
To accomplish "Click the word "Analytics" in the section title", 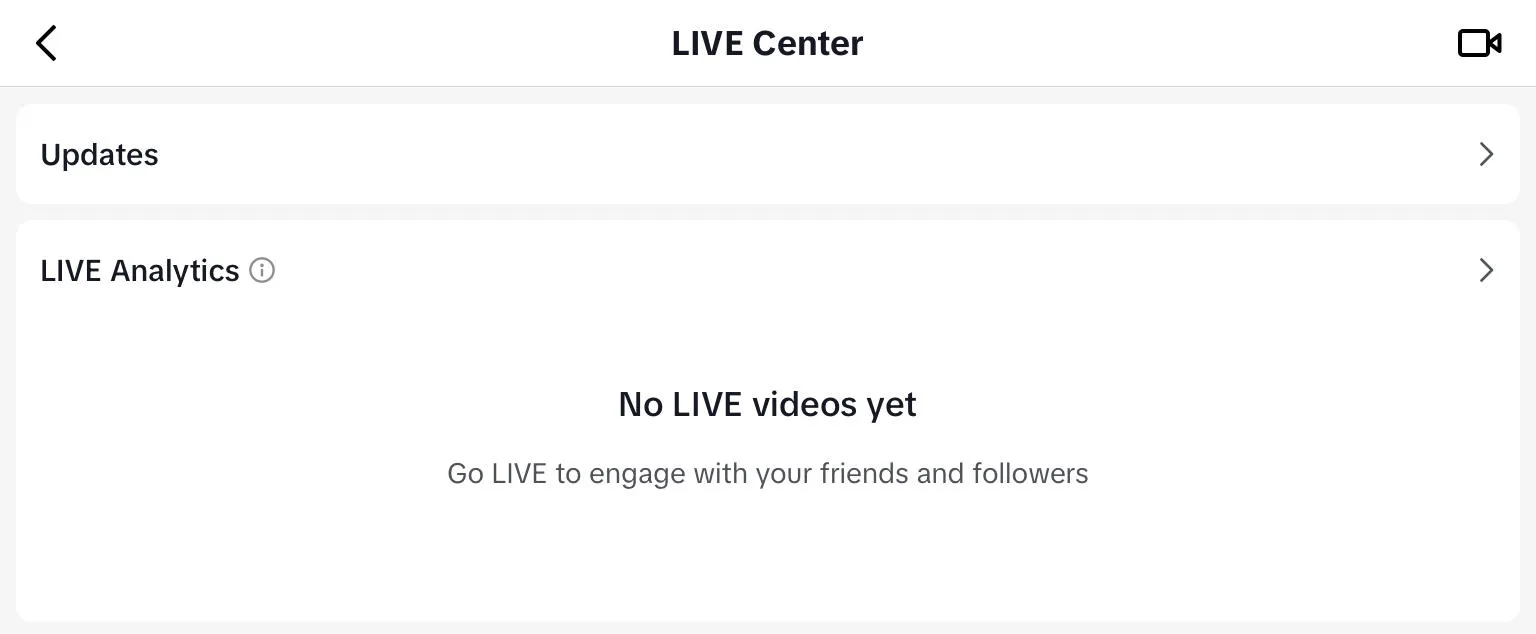I will coord(175,271).
